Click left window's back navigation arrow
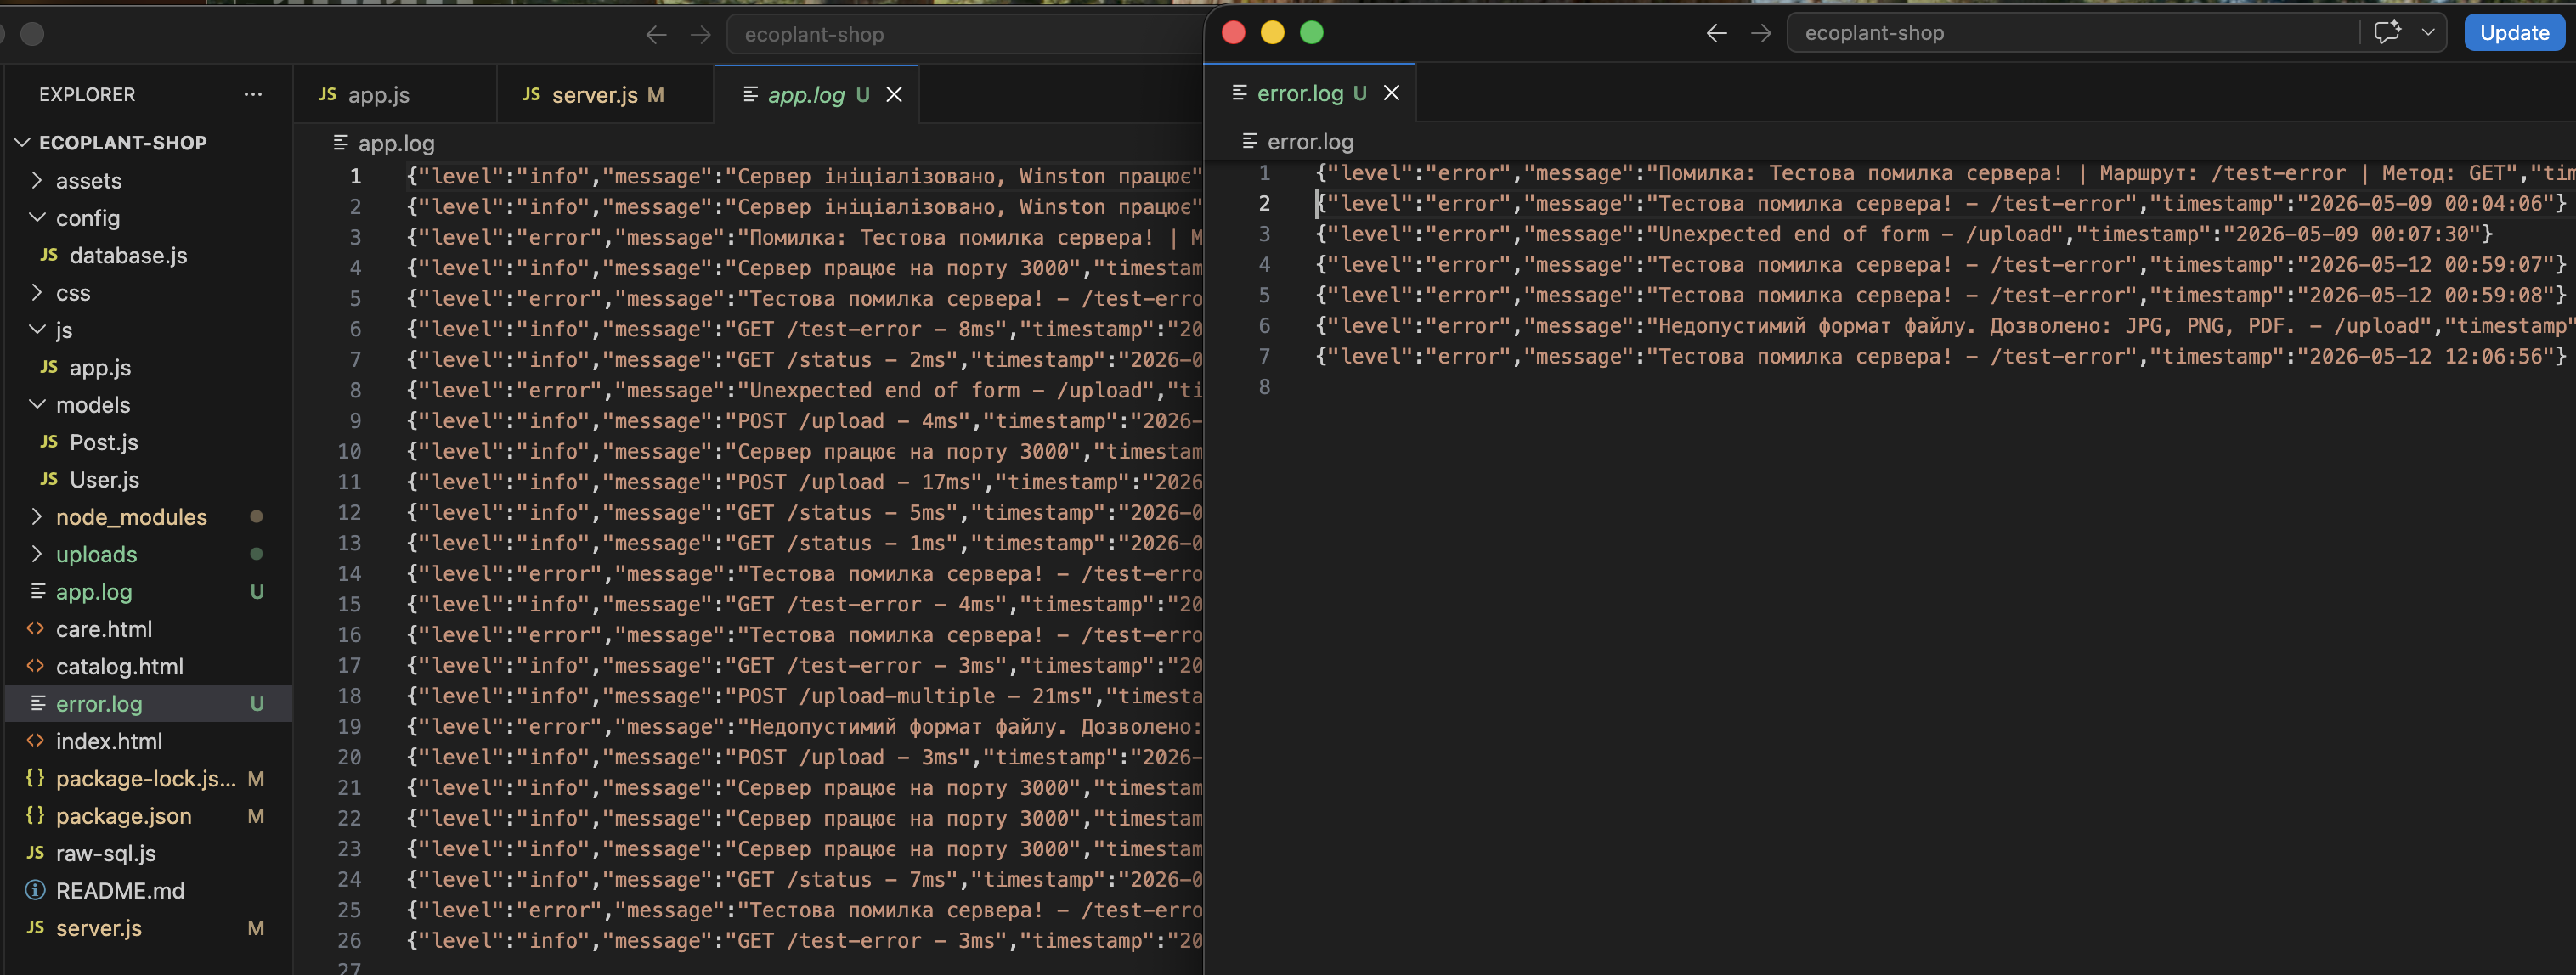Screen dimensions: 2576x975 [x=656, y=35]
